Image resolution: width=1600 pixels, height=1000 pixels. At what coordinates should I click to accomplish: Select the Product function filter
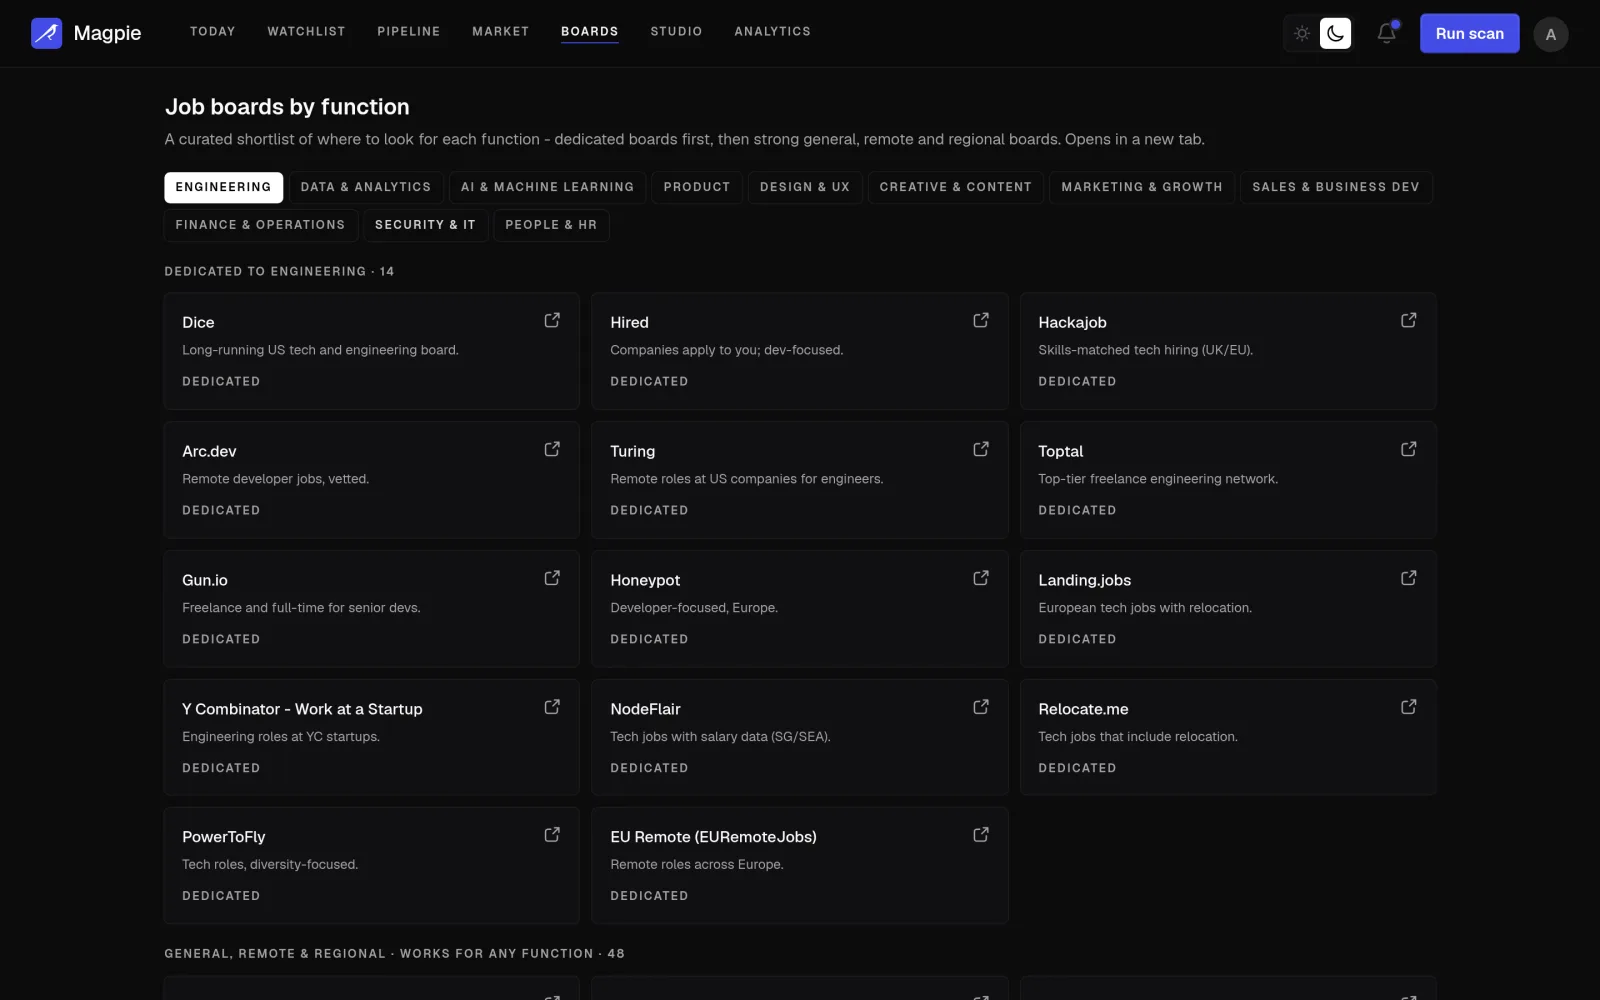click(697, 187)
